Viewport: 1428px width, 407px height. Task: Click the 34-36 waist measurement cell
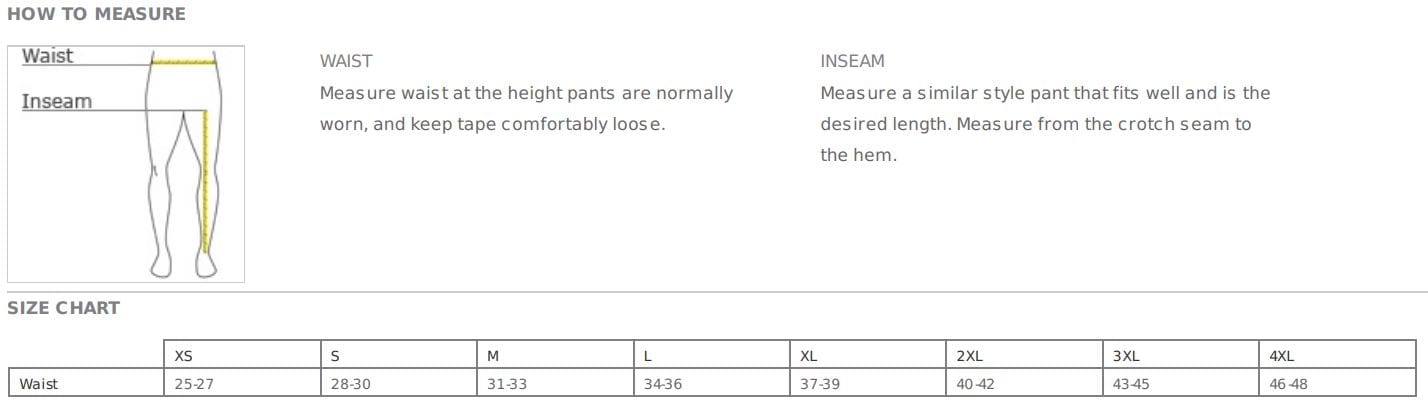pos(662,384)
